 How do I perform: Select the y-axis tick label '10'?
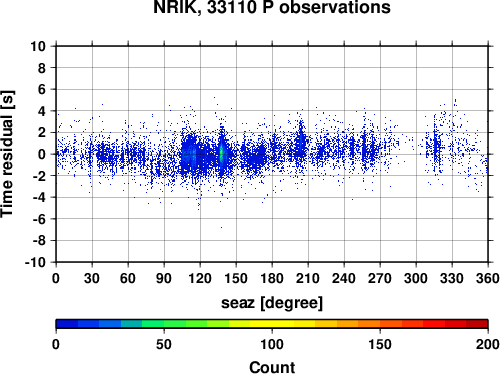38,46
